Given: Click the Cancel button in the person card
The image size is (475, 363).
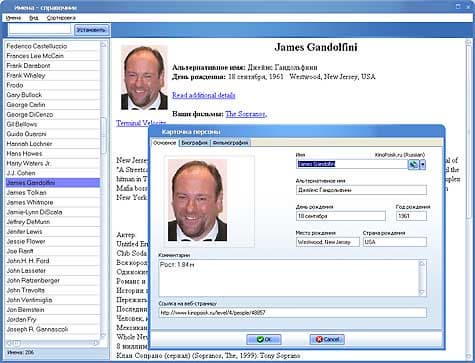Looking at the screenshot, I should coord(327,339).
